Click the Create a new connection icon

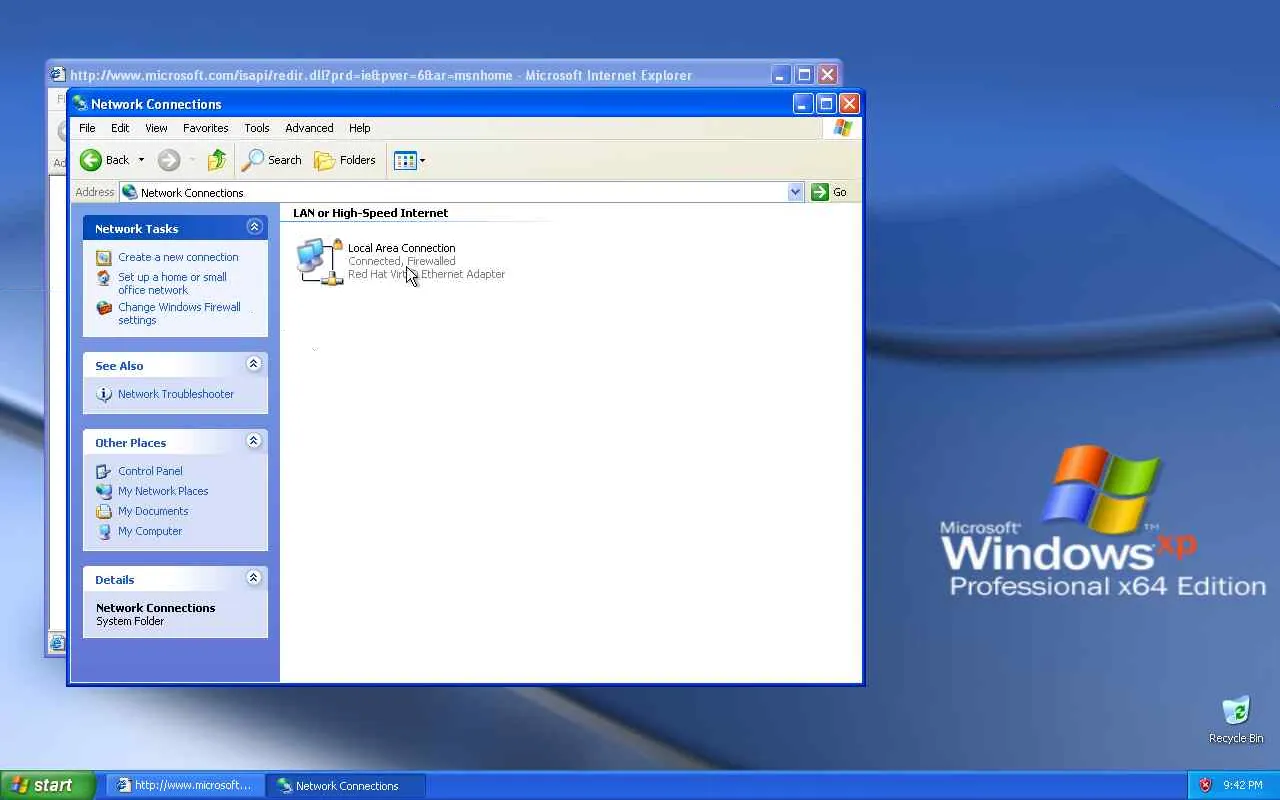click(103, 257)
